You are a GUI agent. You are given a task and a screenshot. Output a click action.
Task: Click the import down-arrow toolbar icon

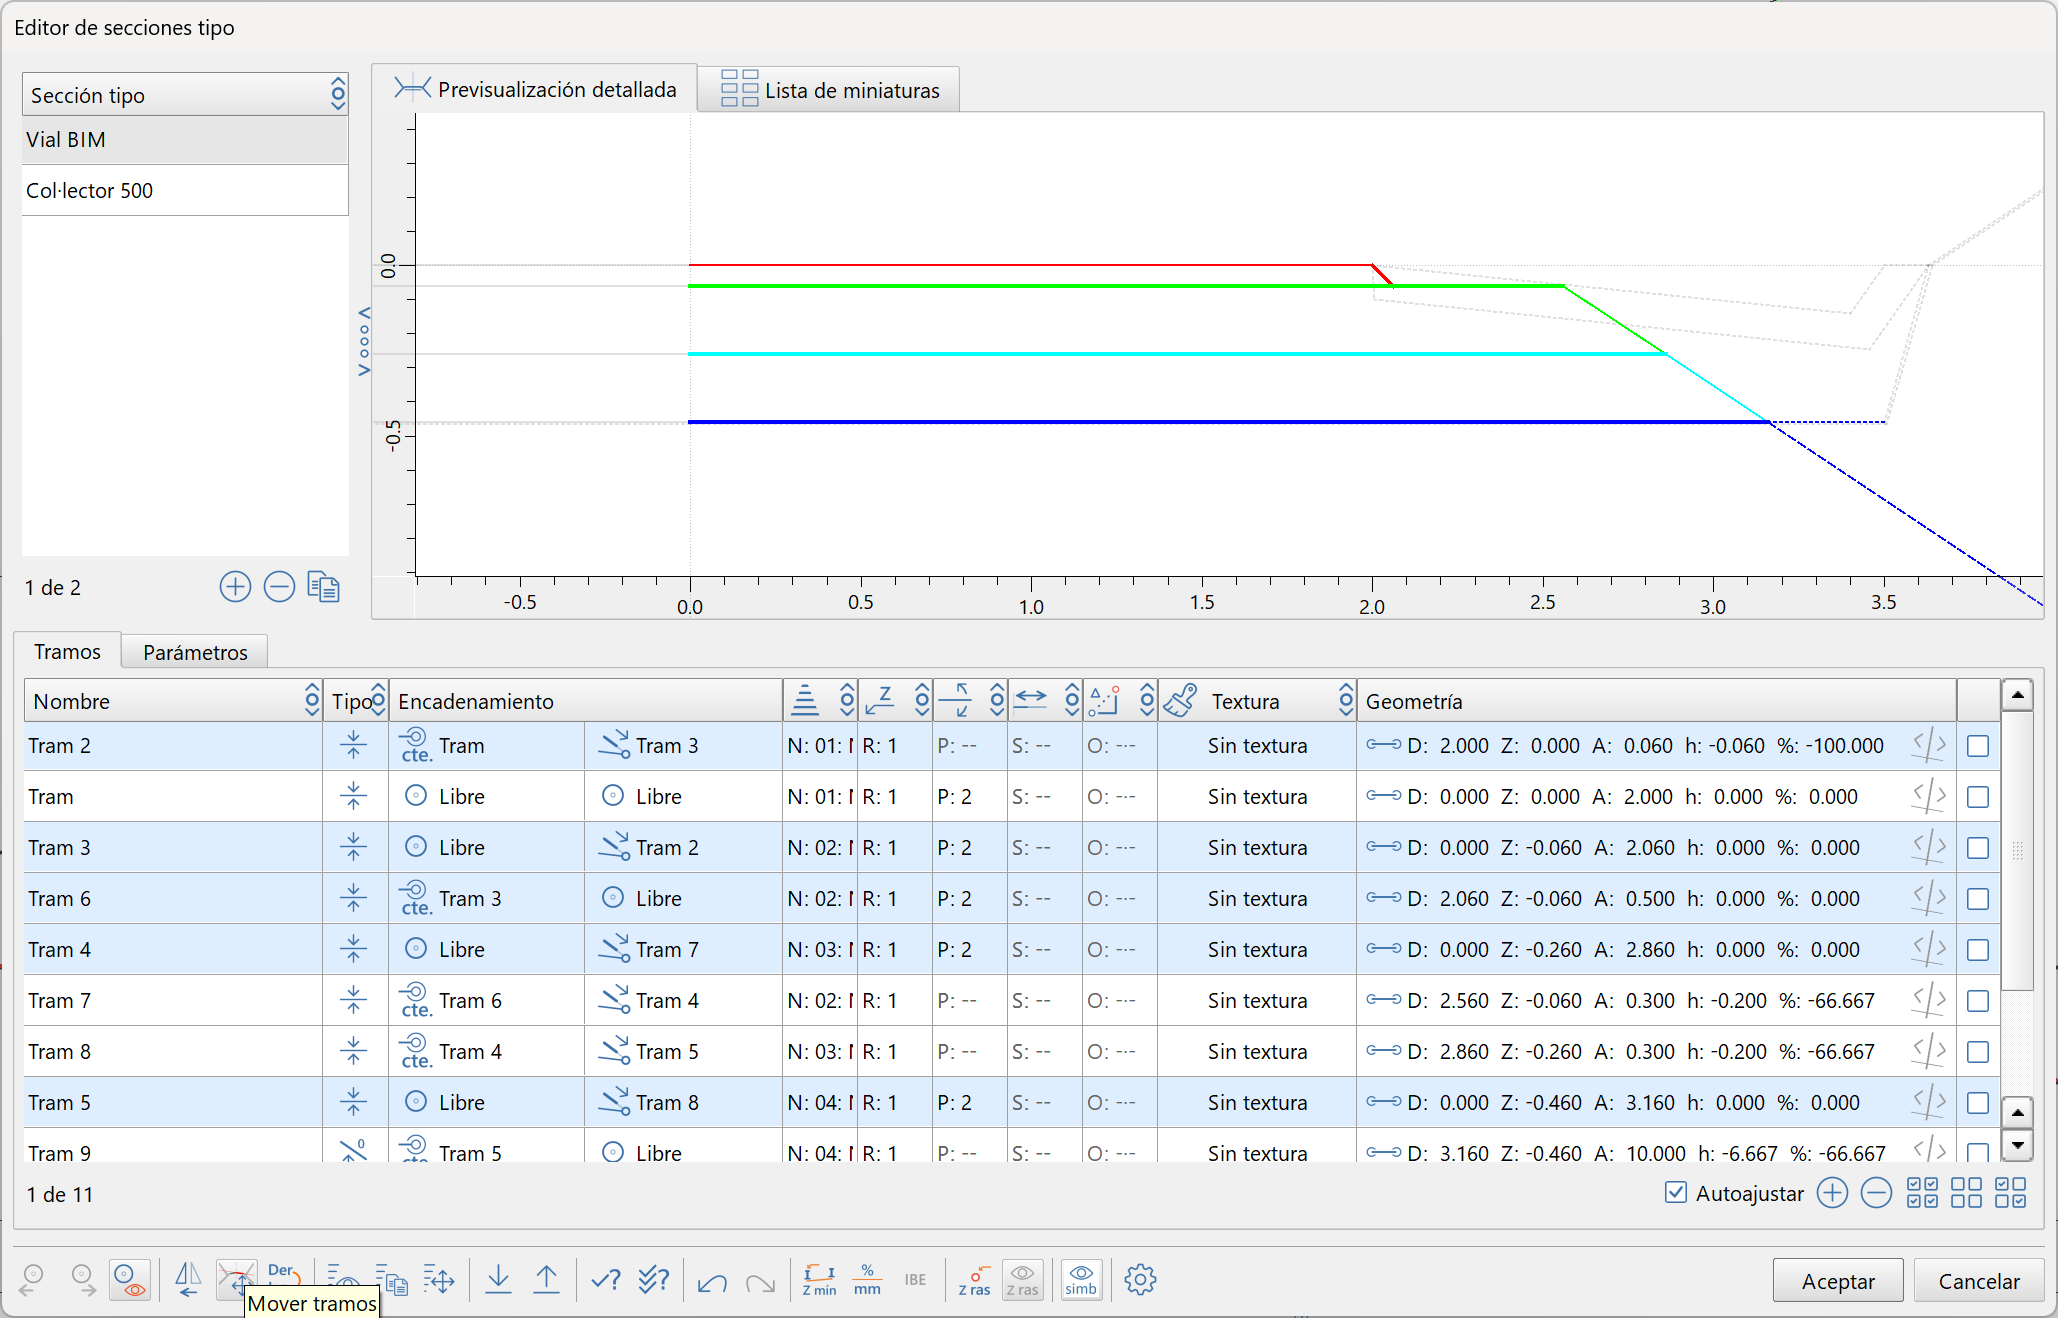pyautogui.click(x=498, y=1280)
